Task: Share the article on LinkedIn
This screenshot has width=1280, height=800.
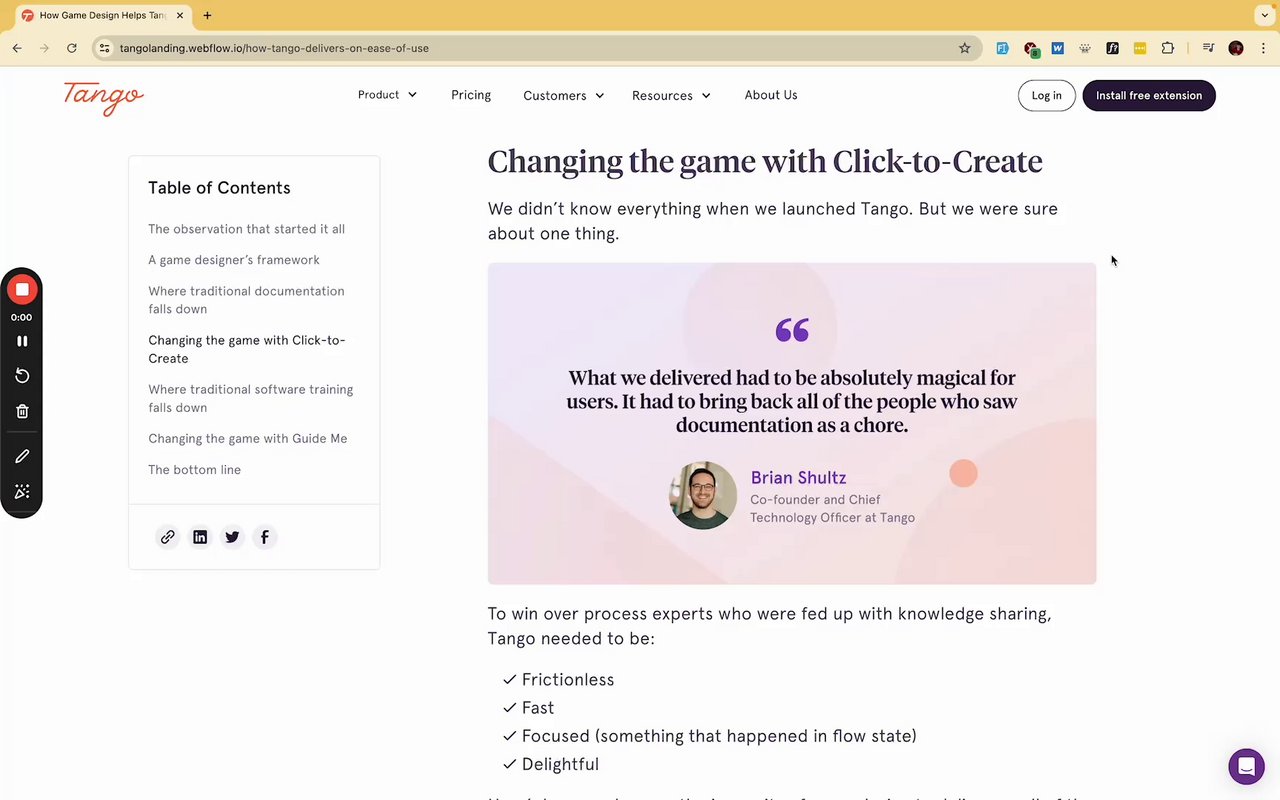Action: point(200,537)
